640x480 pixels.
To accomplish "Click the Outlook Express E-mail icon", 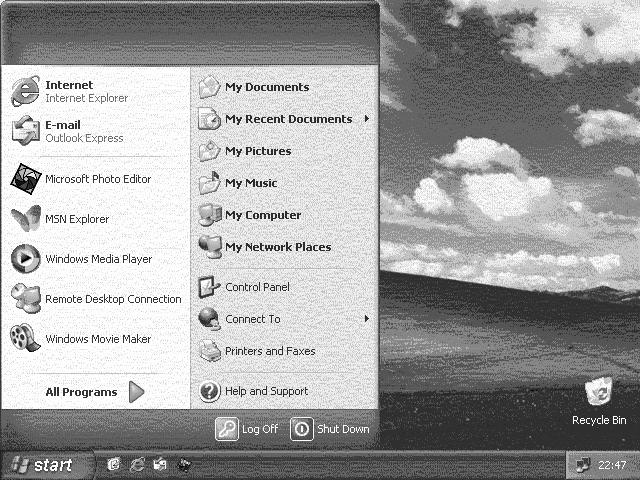I will pos(25,131).
